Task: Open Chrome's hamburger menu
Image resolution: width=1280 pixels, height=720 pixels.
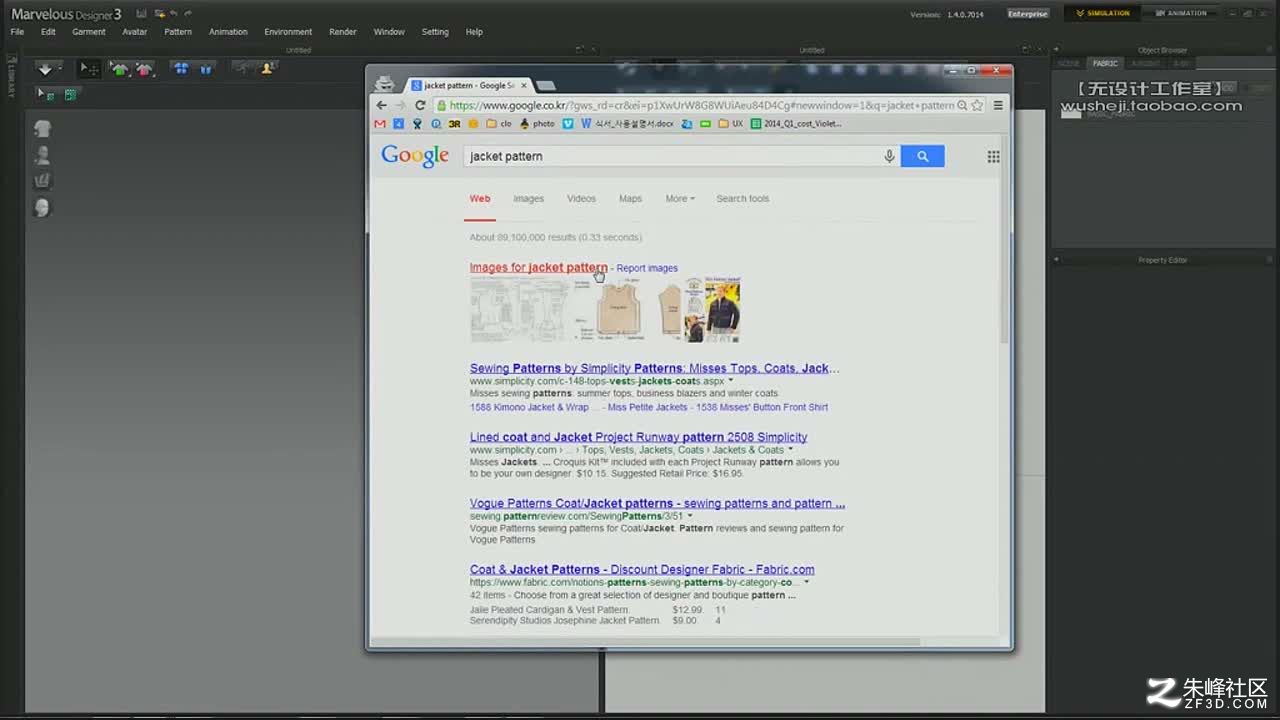Action: click(x=998, y=105)
